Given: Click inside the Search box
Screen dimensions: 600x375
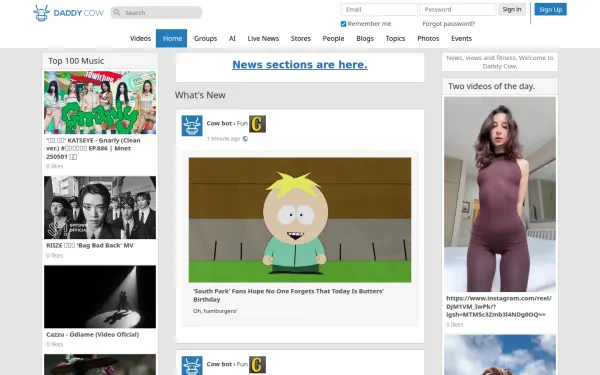Looking at the screenshot, I should [156, 13].
